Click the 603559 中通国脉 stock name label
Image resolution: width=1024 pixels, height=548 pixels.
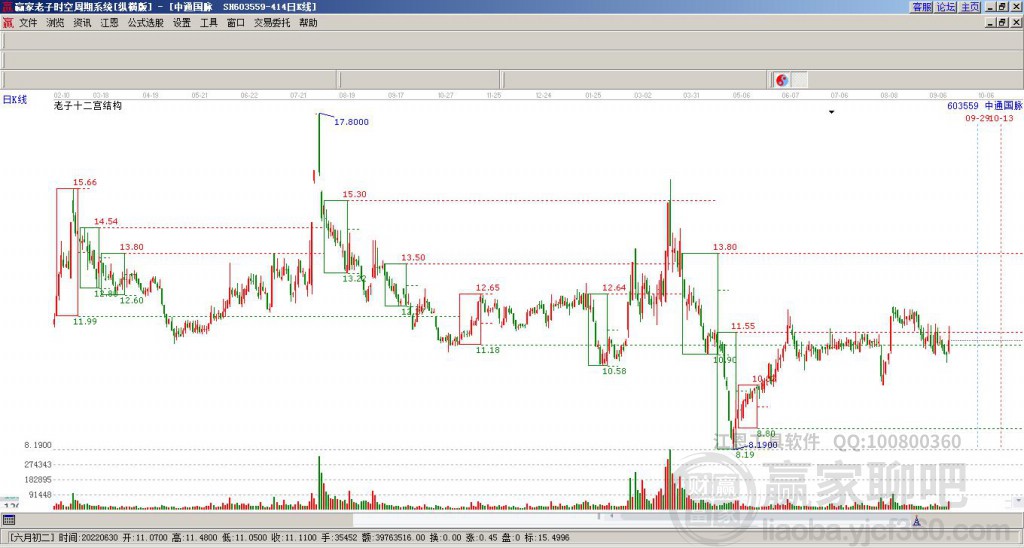pyautogui.click(x=984, y=106)
